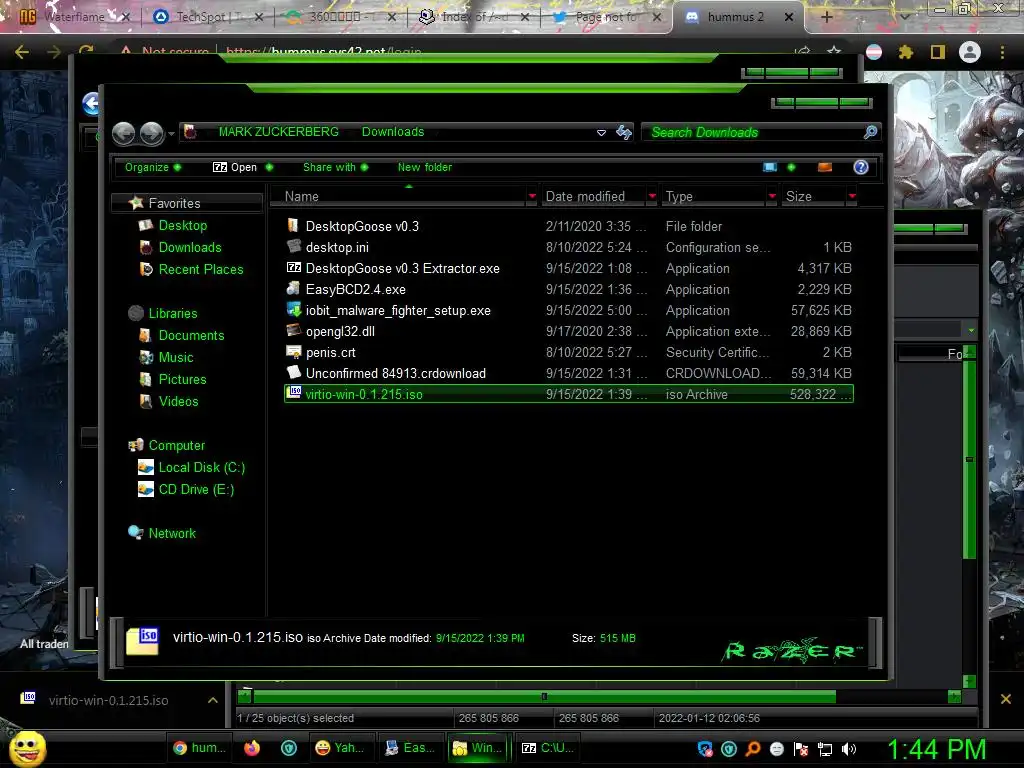Create a New folder

pyautogui.click(x=424, y=167)
